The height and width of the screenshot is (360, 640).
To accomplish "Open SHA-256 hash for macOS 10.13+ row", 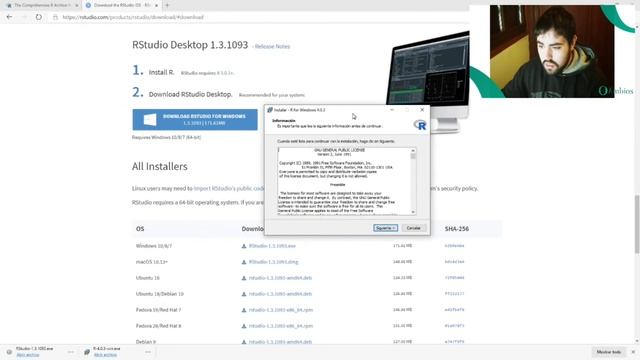I will pos(454,262).
